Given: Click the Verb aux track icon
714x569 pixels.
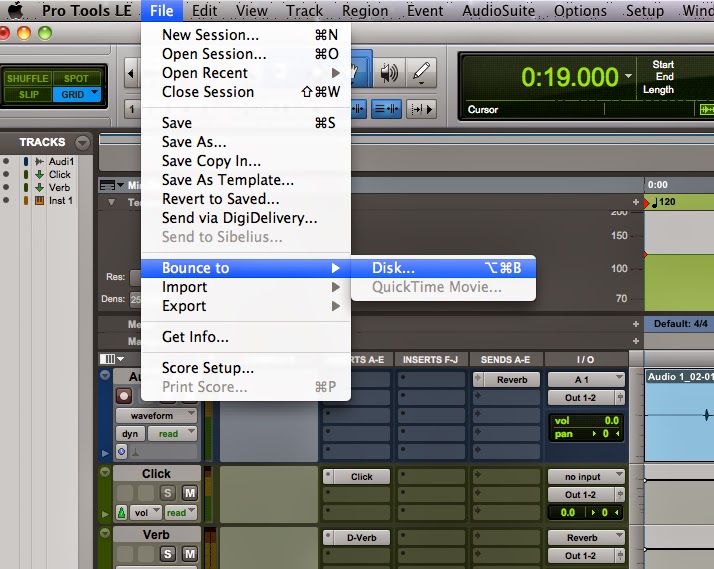Looking at the screenshot, I should point(40,187).
